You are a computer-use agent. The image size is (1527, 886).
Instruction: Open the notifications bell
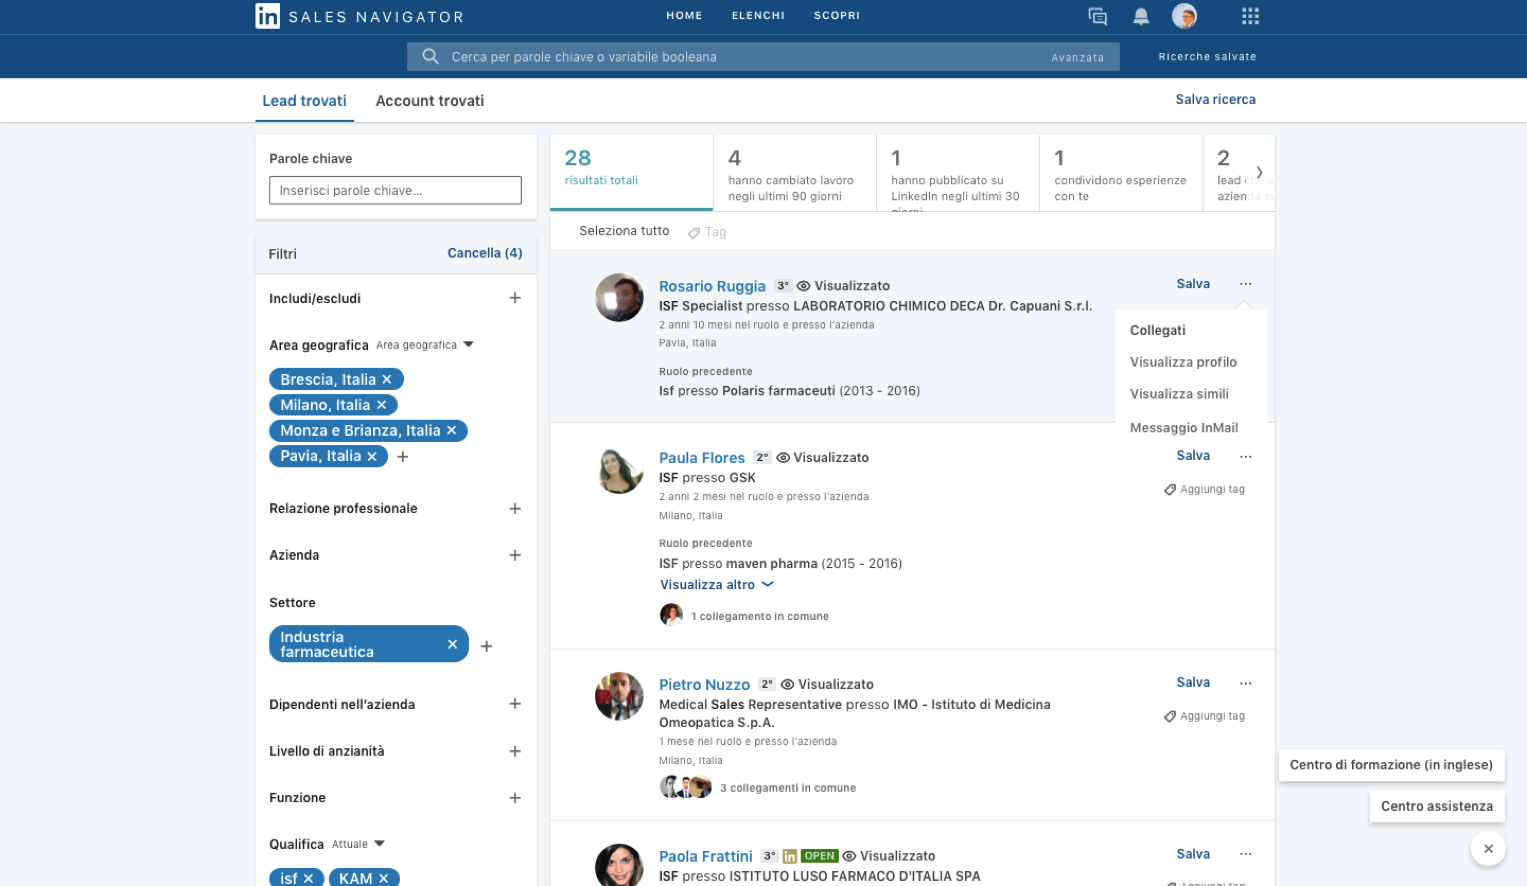[1141, 16]
